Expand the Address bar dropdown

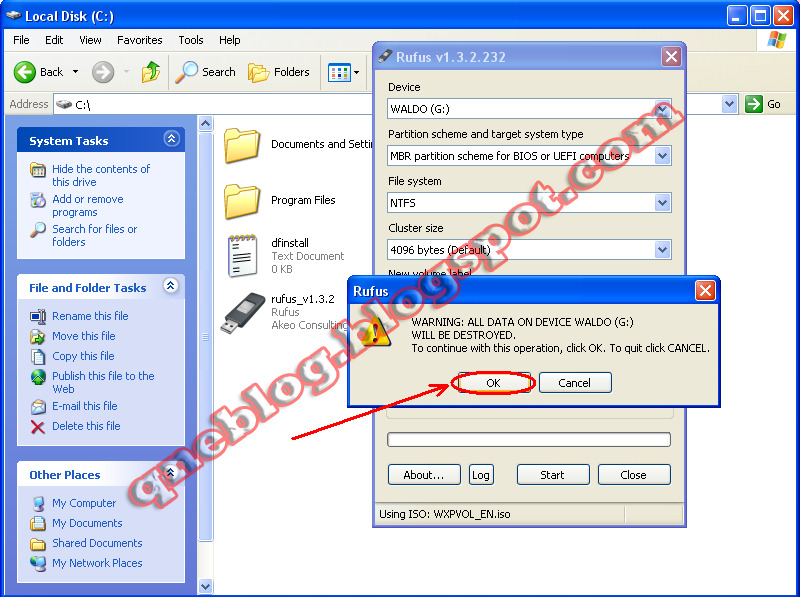[x=730, y=104]
